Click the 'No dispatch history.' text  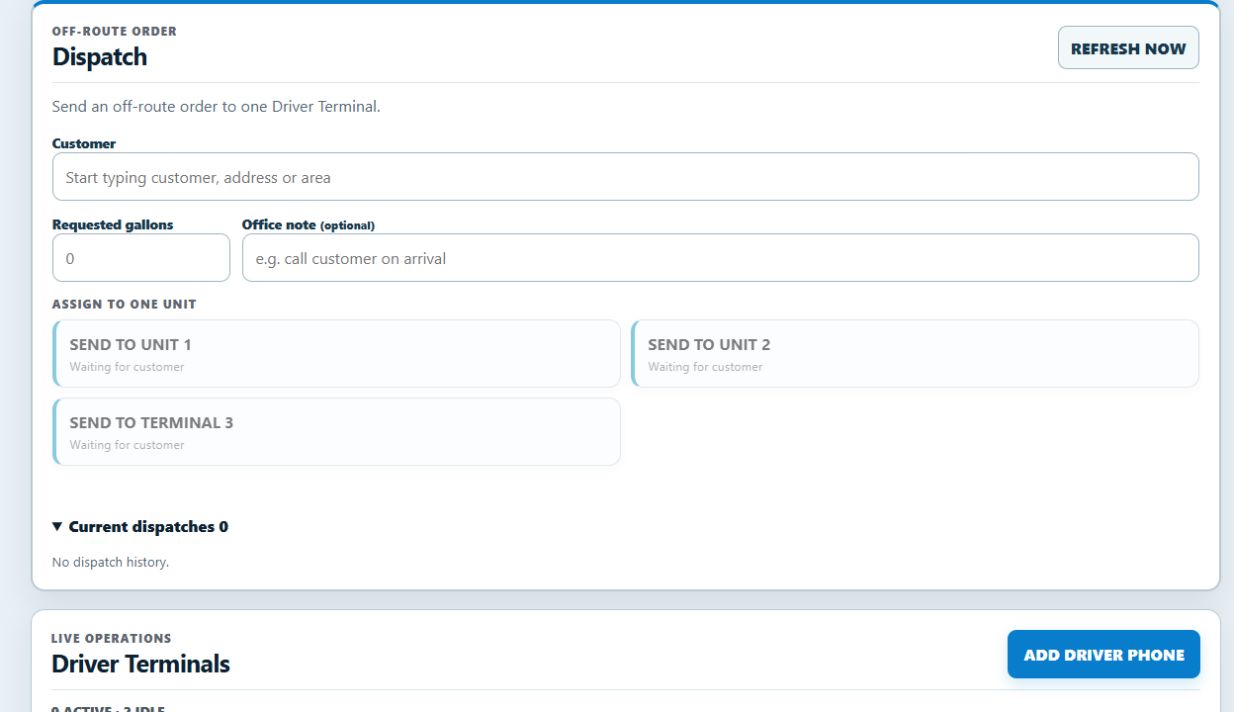coord(110,562)
